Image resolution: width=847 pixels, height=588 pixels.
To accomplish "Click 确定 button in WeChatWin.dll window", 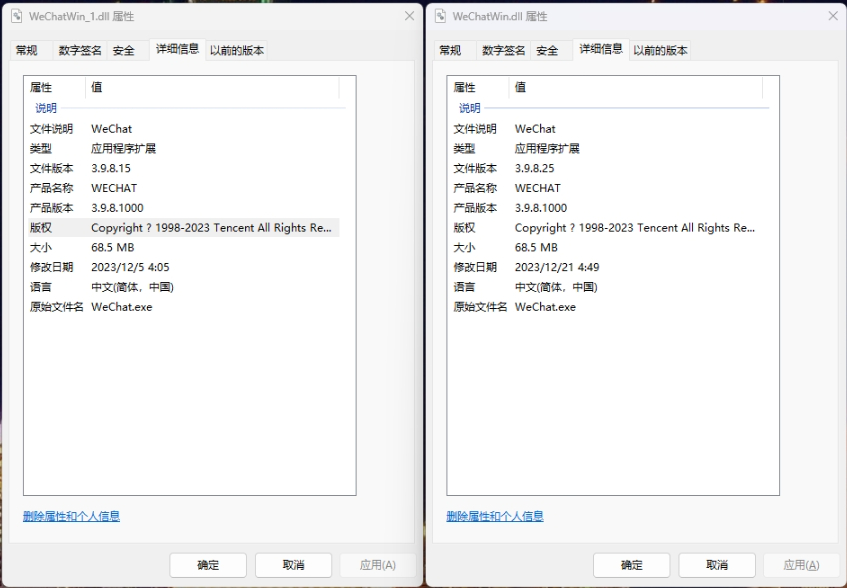I will point(631,565).
